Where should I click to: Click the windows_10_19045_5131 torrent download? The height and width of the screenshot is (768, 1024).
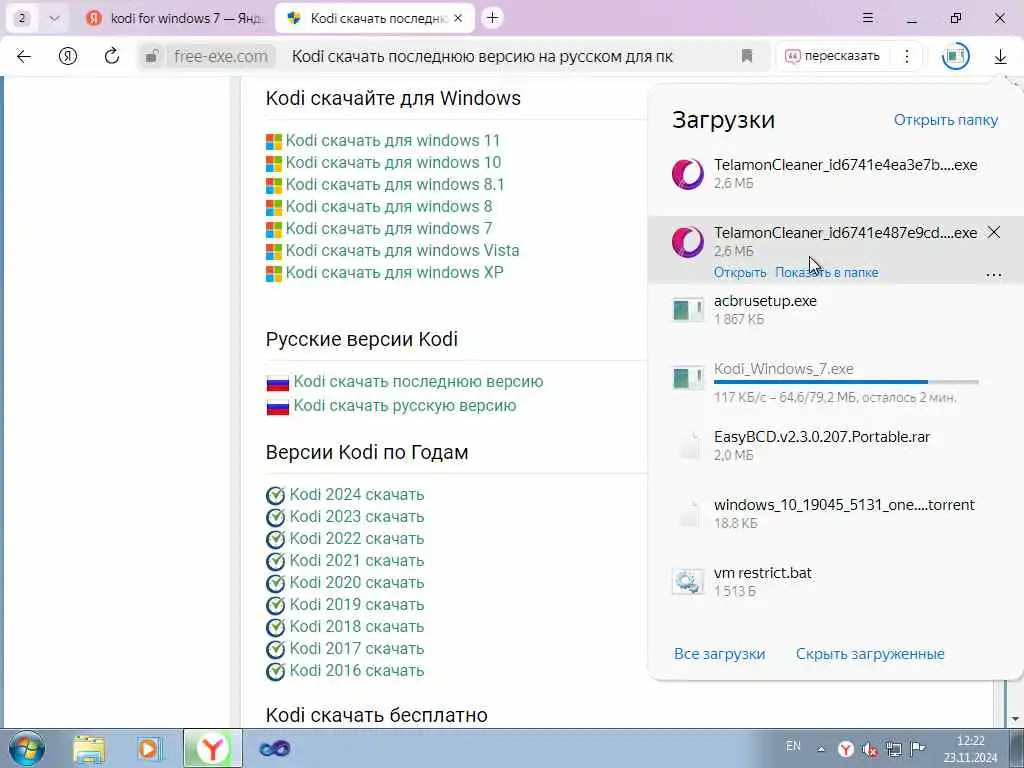point(836,513)
